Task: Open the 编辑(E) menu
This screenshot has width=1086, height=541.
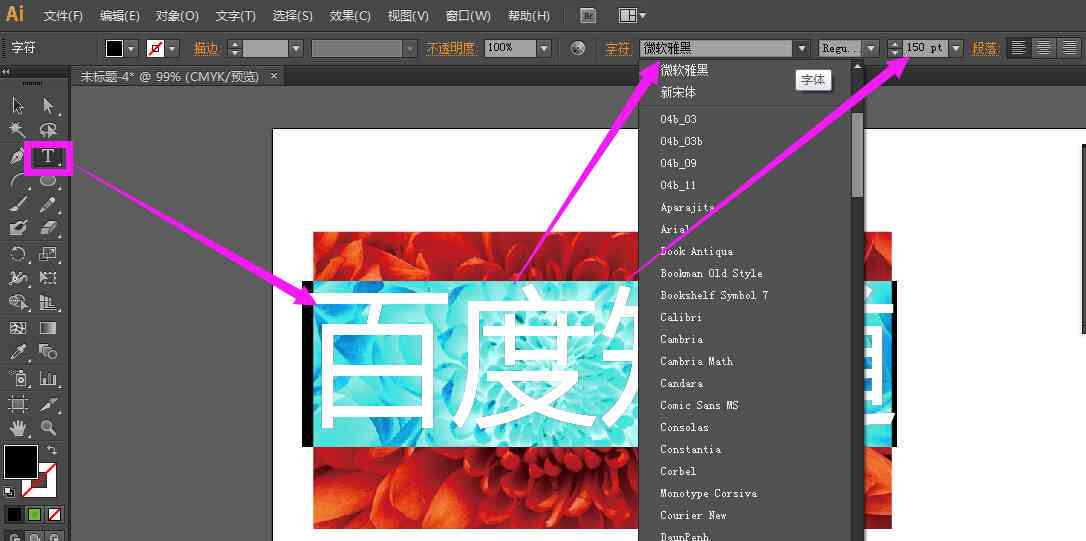Action: [x=119, y=15]
